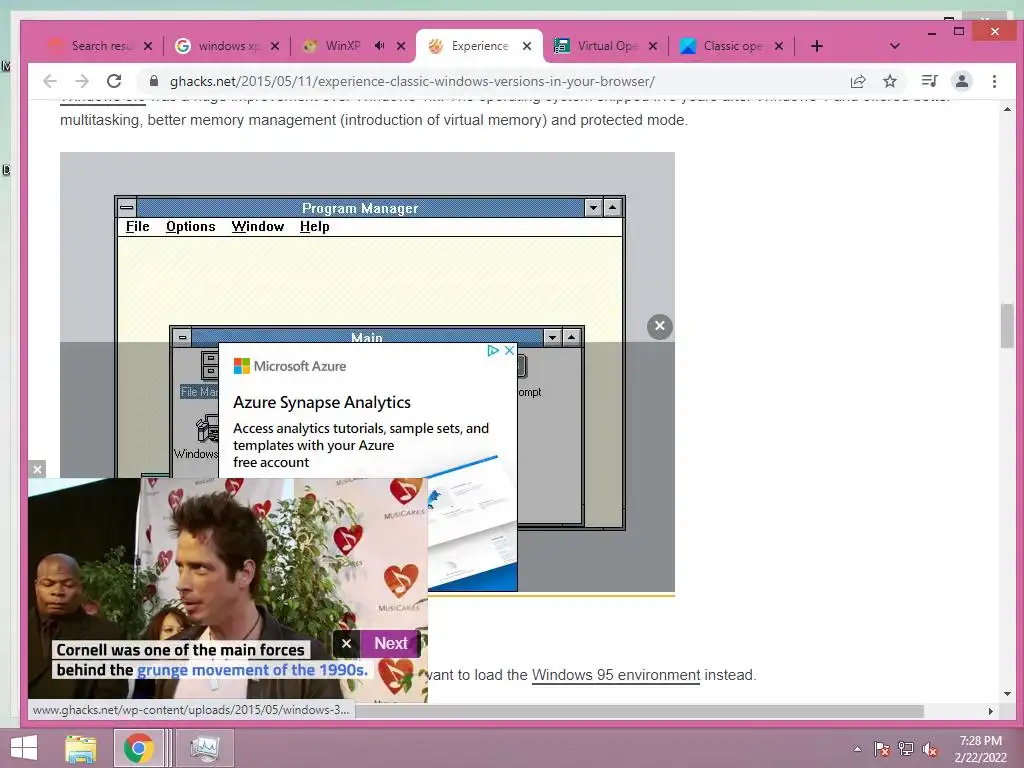Dismiss the Next video prompt X
This screenshot has width=1024, height=768.
coord(347,643)
